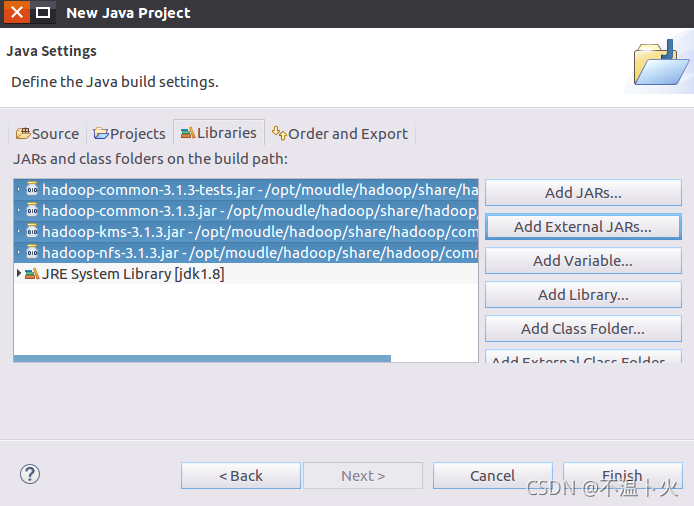Click the Next > button
The height and width of the screenshot is (506, 694).
[363, 476]
